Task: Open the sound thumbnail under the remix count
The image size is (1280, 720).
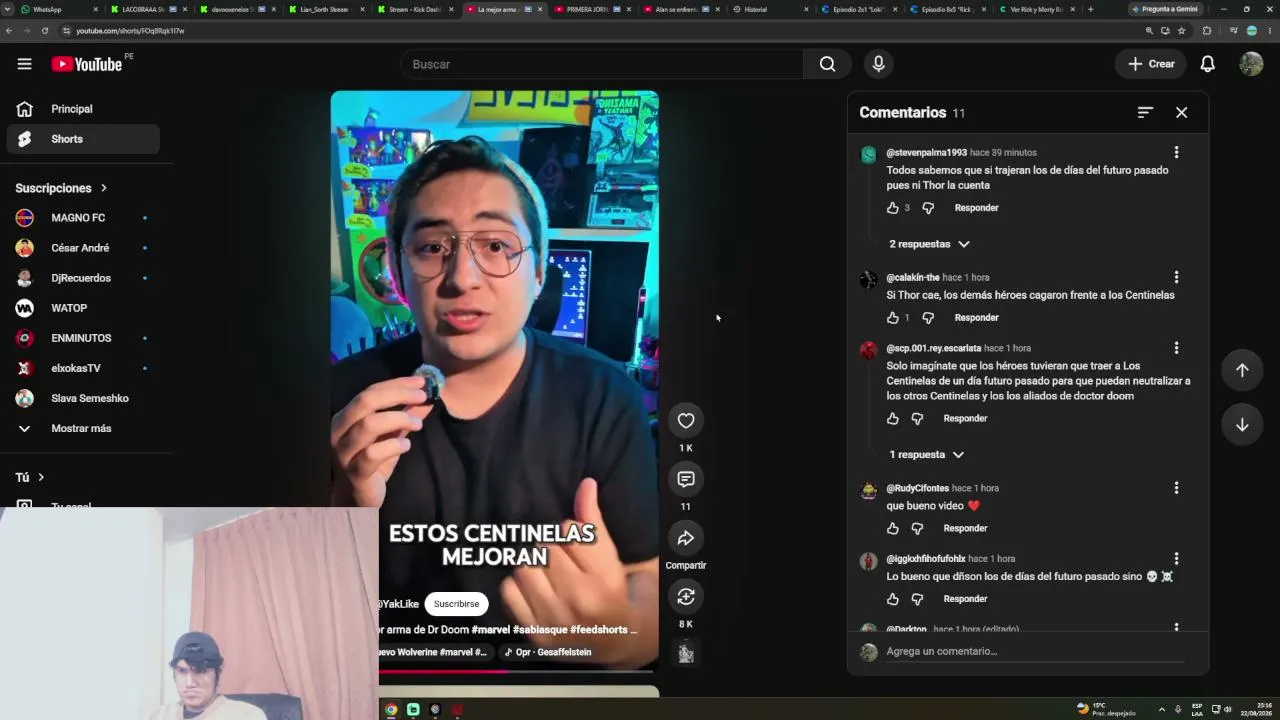Action: point(685,652)
